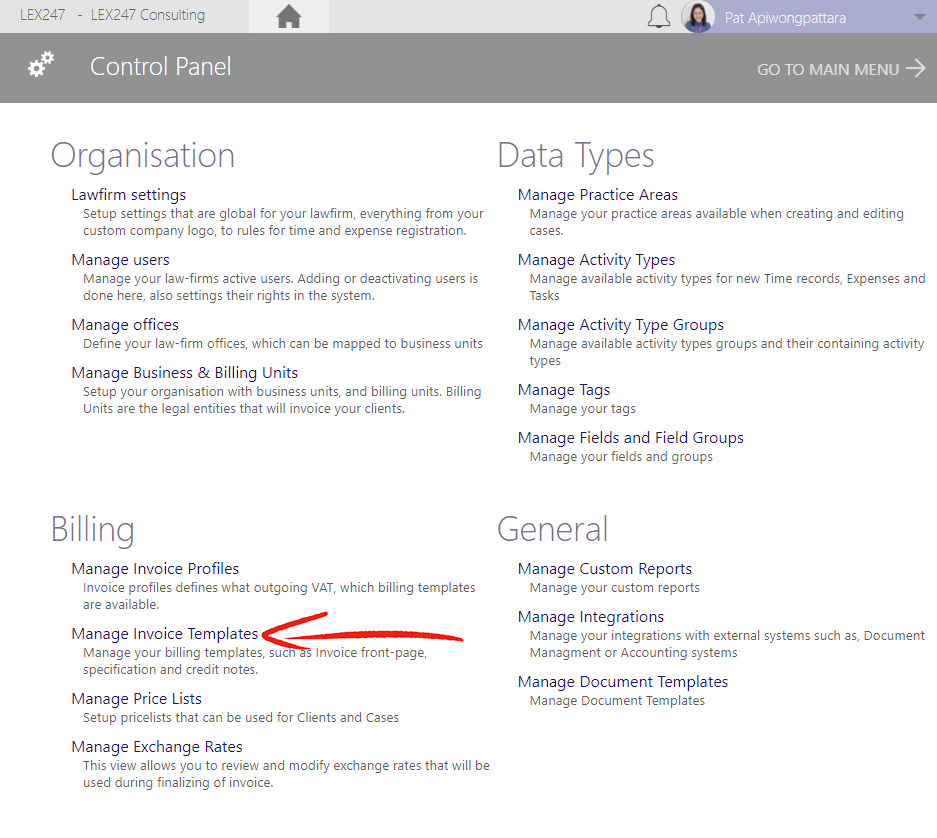The width and height of the screenshot is (937, 838).
Task: Click the Data Types section heading
Action: [x=575, y=155]
